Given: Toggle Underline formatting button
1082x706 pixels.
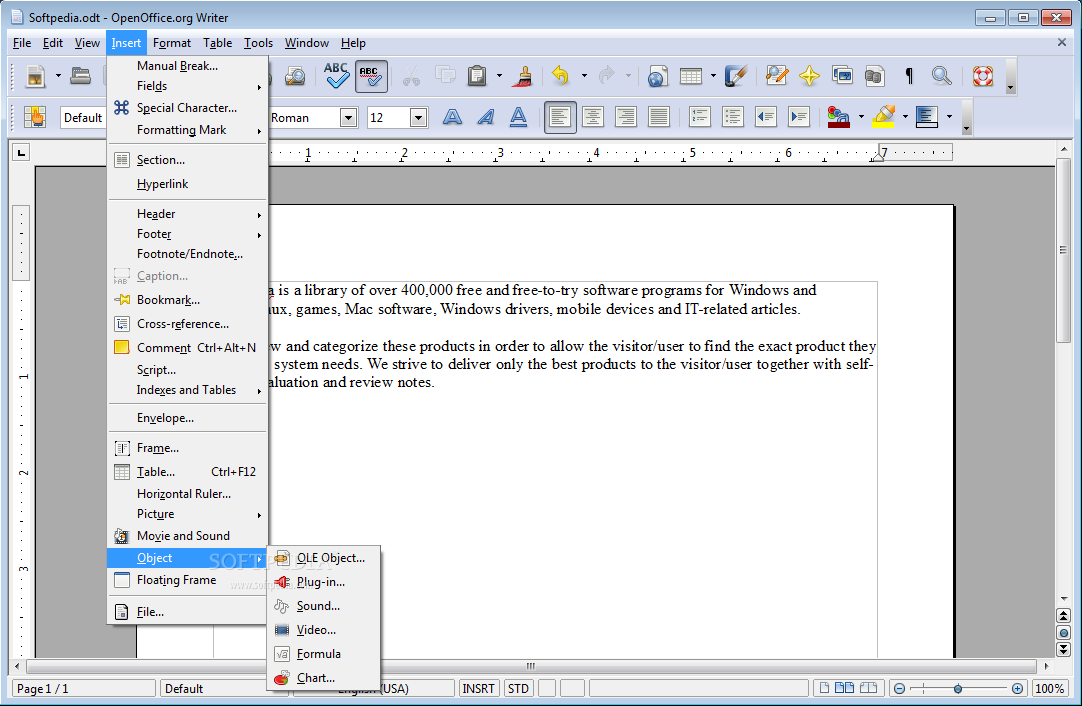Looking at the screenshot, I should click(518, 117).
